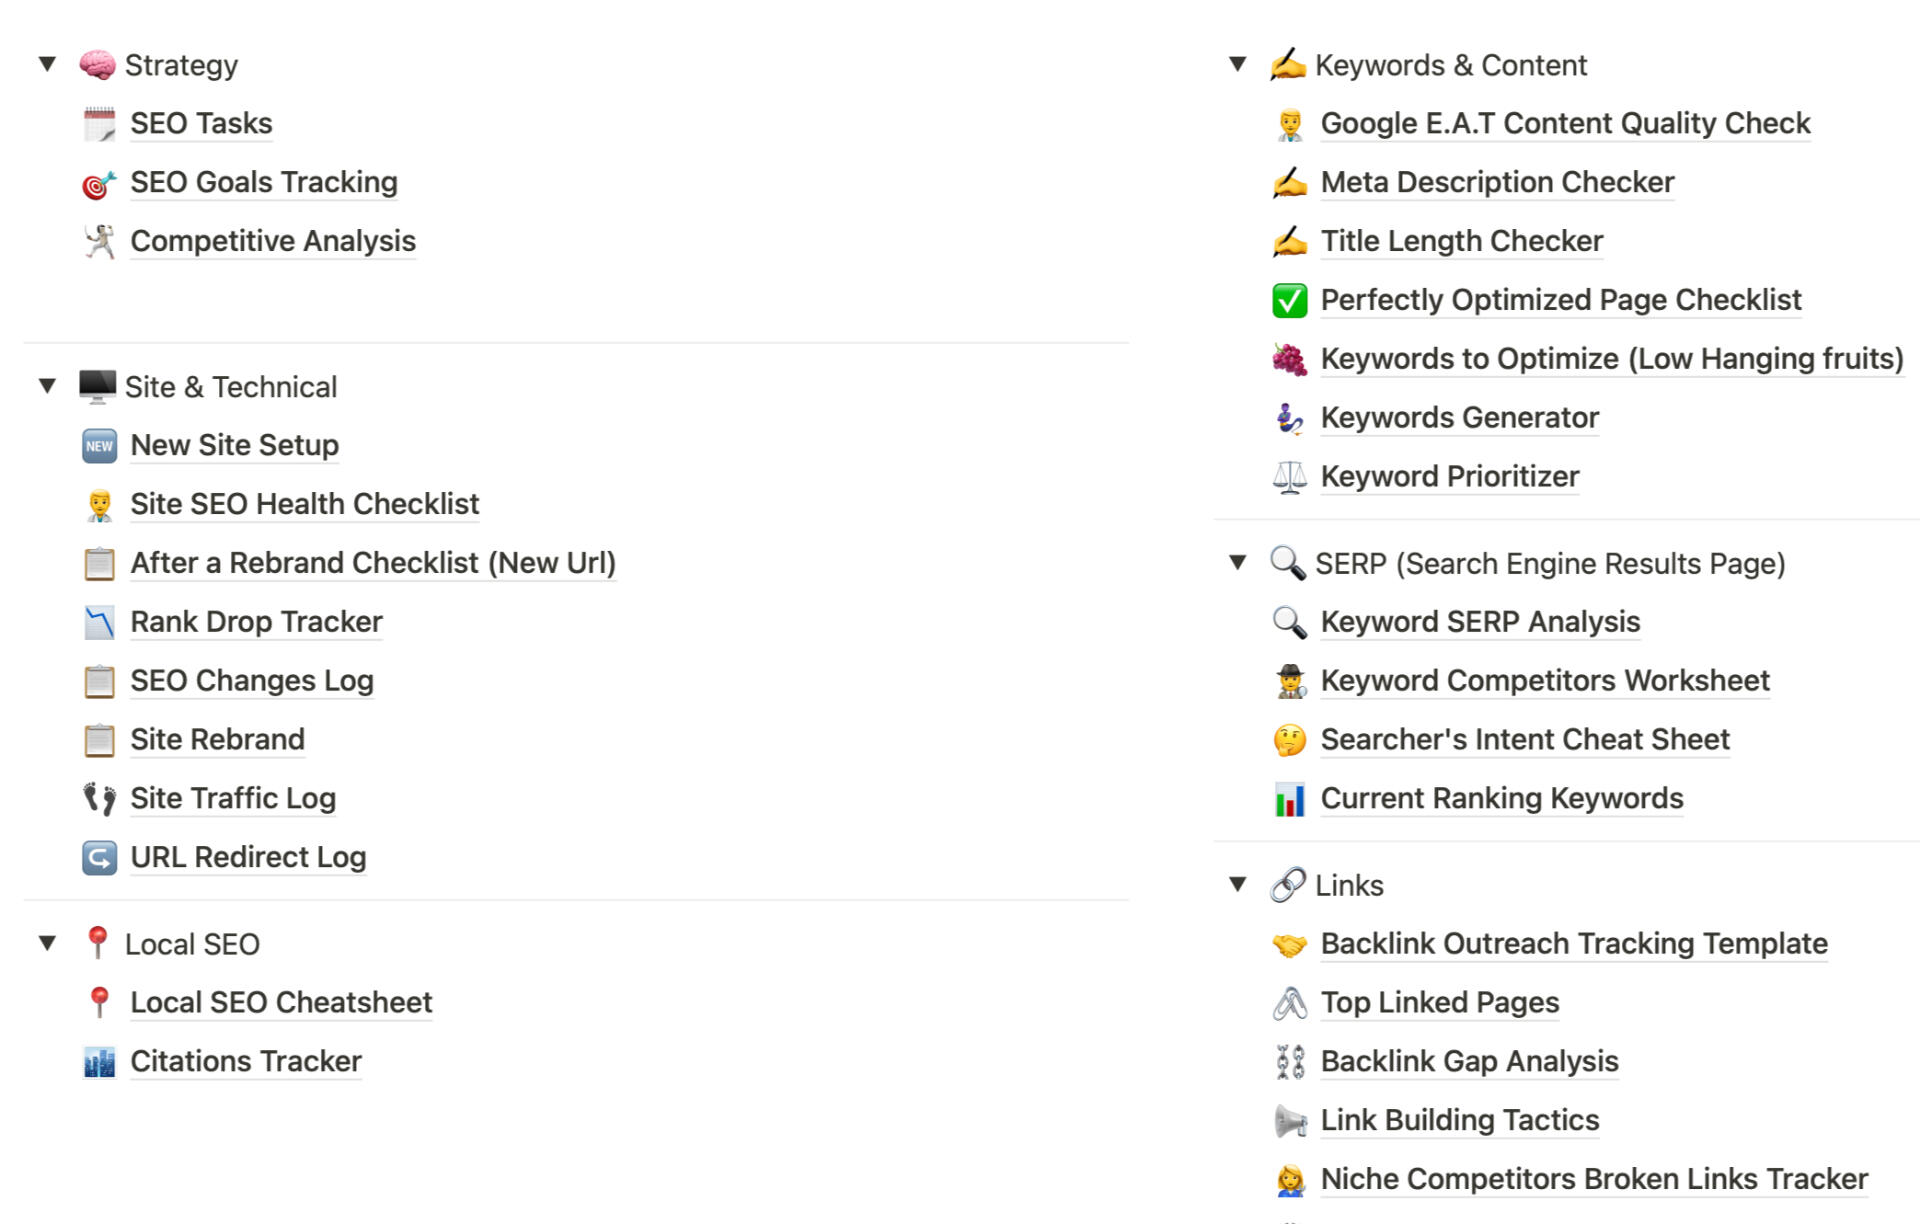
Task: Collapse the Strategy section
Action: coord(46,64)
